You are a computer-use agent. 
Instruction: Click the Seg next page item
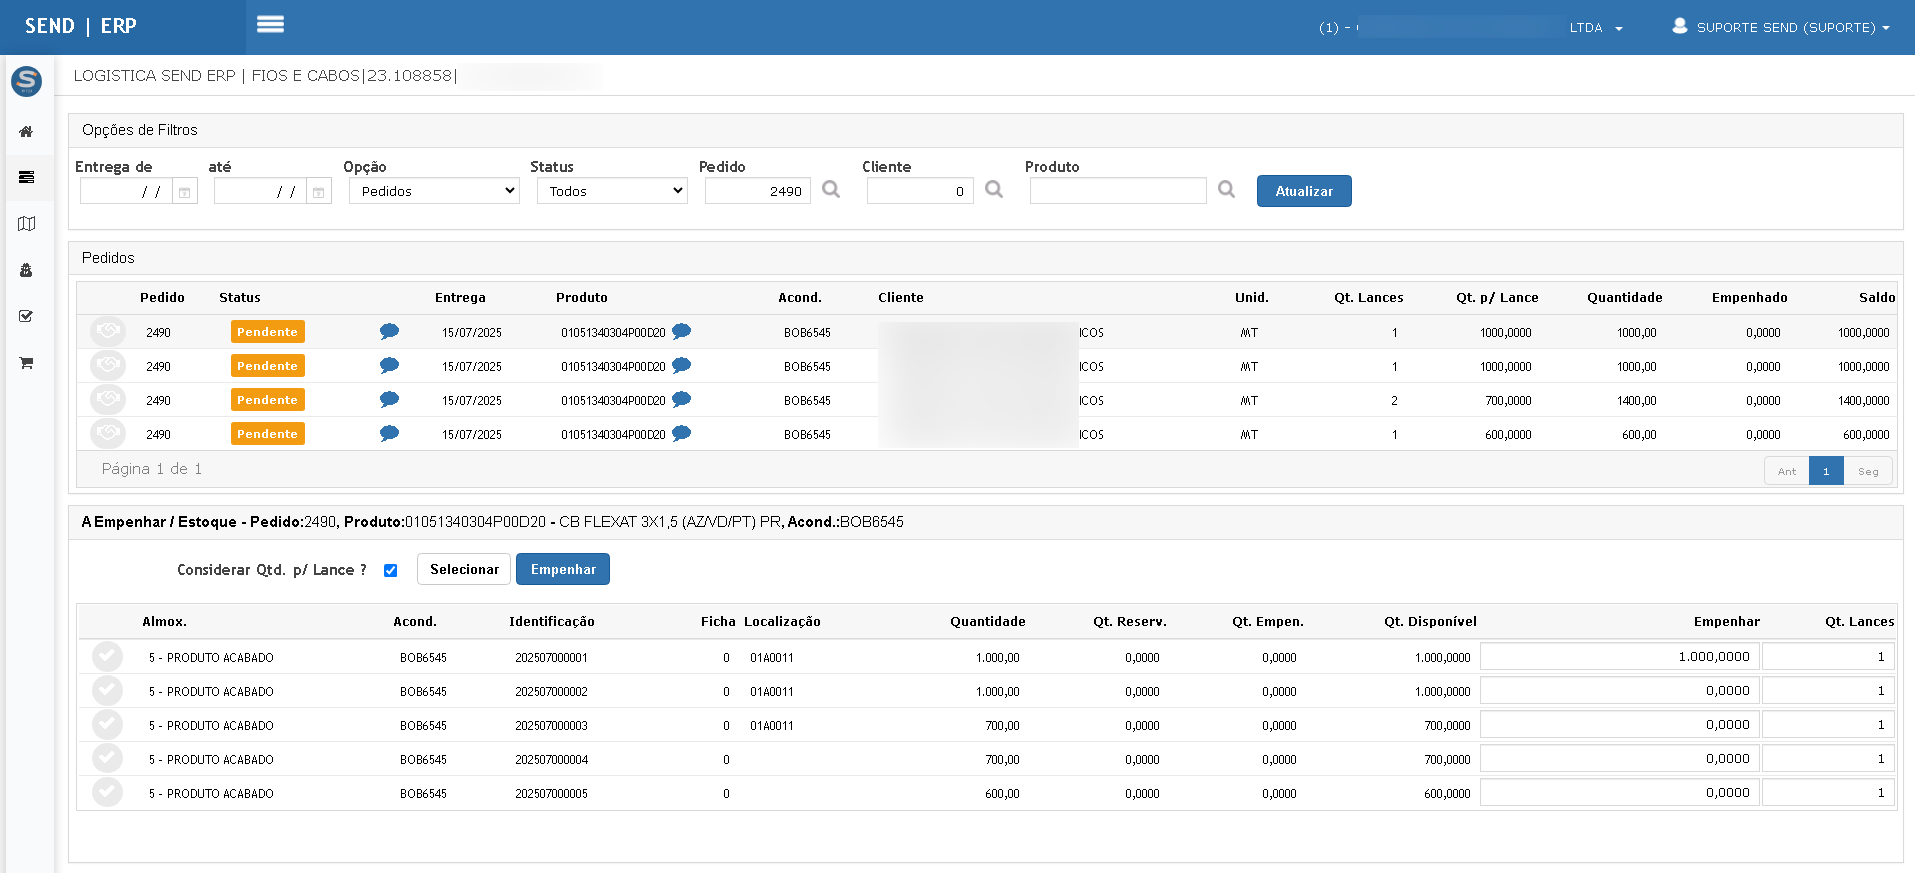point(1868,471)
